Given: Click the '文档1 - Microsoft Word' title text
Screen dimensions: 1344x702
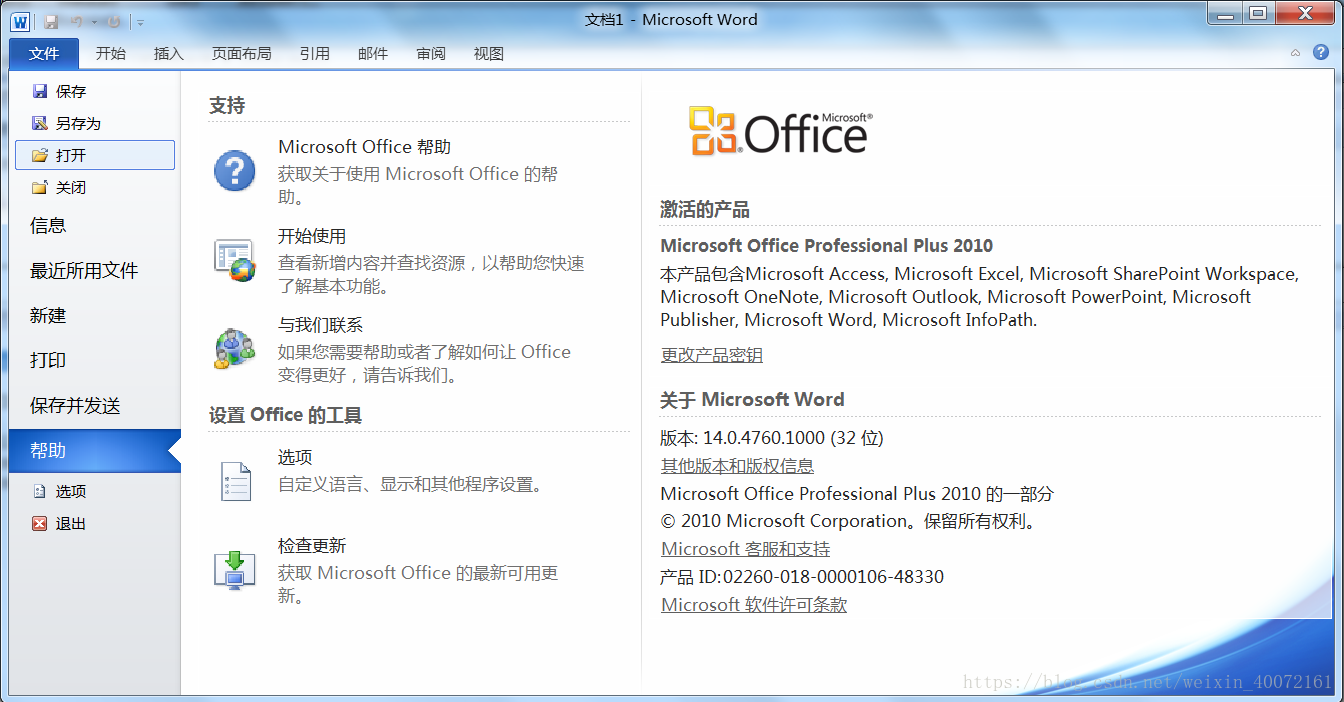Looking at the screenshot, I should pyautogui.click(x=672, y=19).
